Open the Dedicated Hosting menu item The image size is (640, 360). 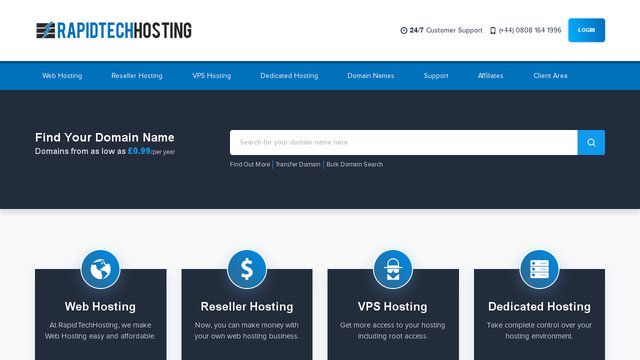(x=289, y=76)
